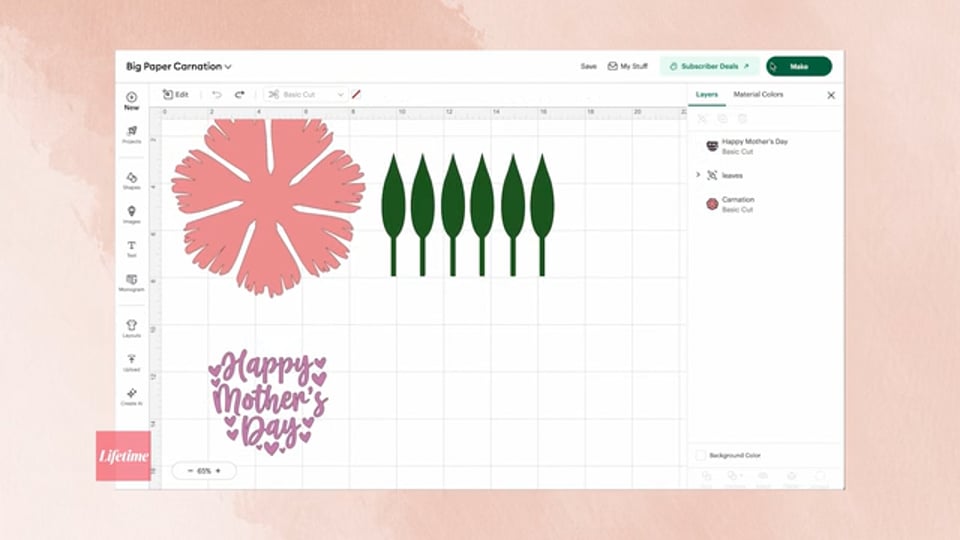Click the third dimmed icon under Layers tab

[743, 118]
